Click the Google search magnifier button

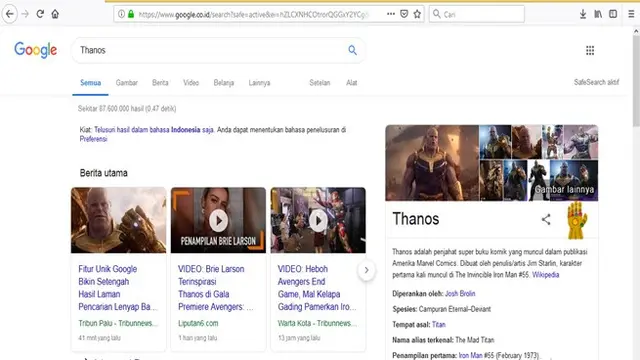tap(352, 50)
